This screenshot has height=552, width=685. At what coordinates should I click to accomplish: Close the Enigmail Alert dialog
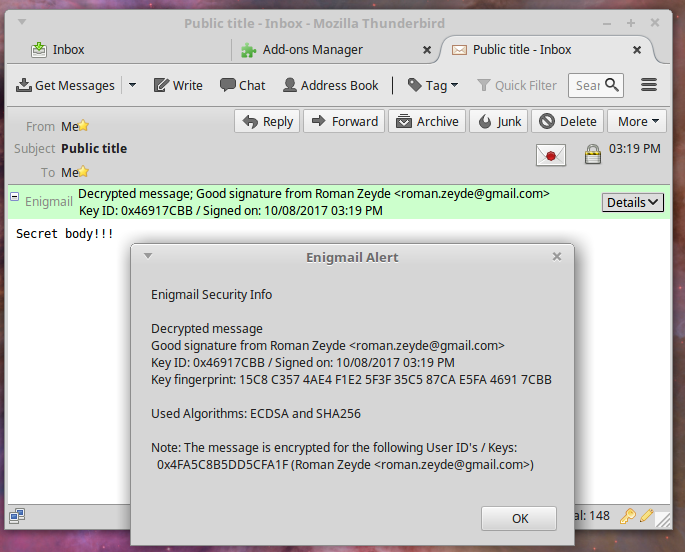(x=557, y=256)
